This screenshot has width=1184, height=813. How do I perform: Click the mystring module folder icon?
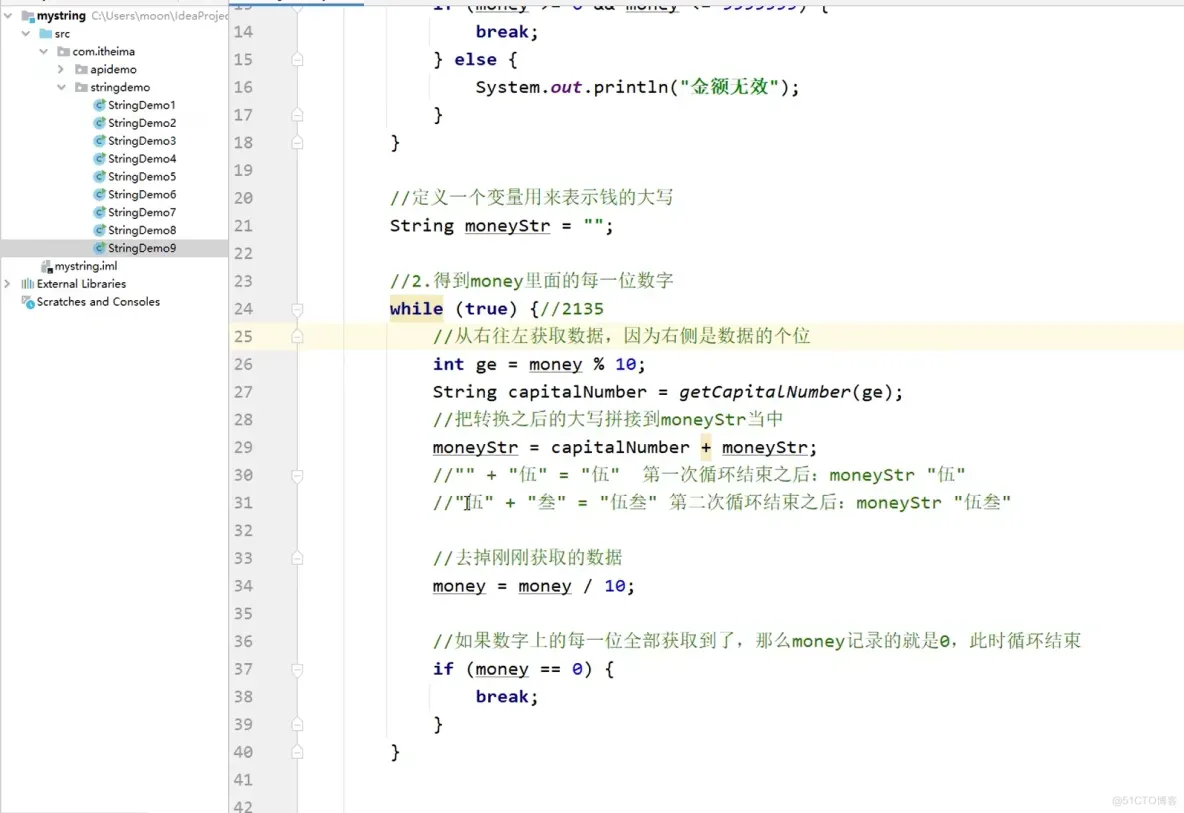28,15
